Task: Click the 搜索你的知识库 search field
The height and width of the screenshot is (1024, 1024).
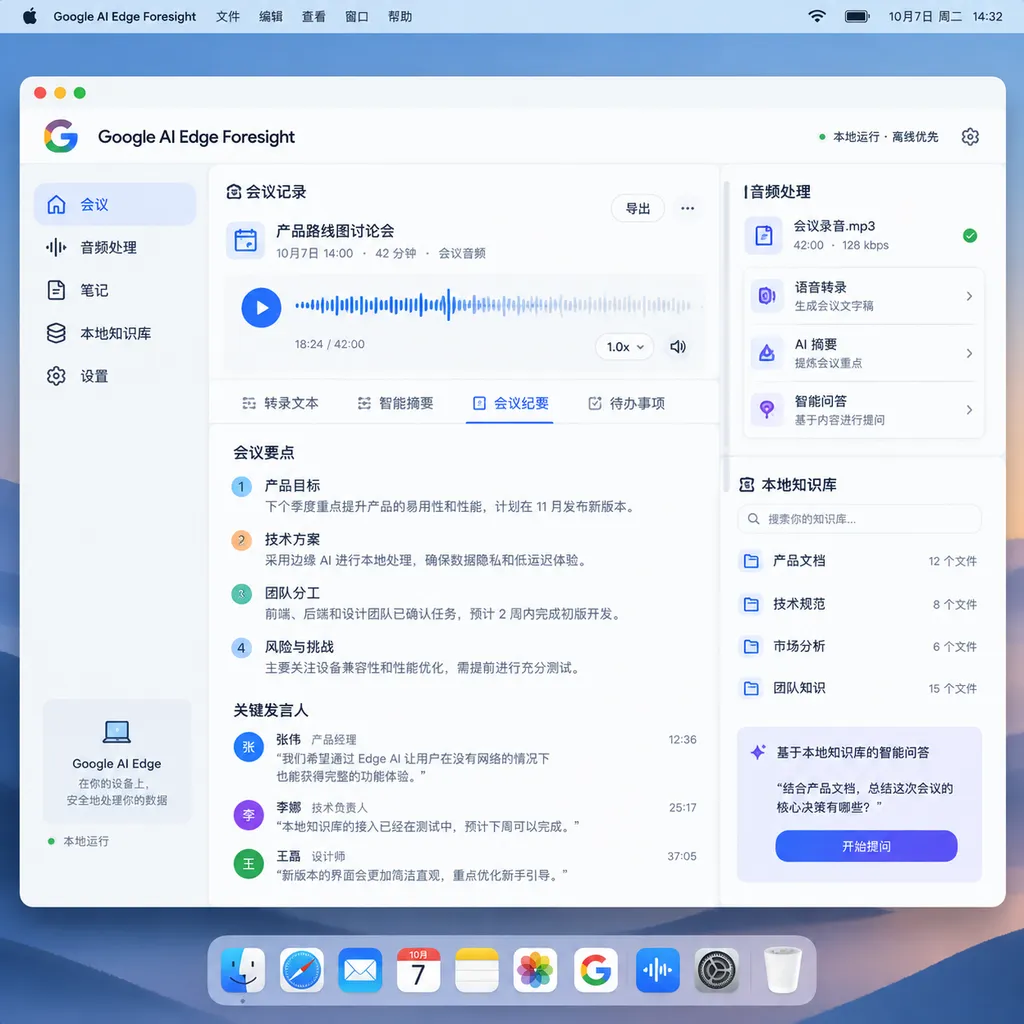Action: coord(860,519)
